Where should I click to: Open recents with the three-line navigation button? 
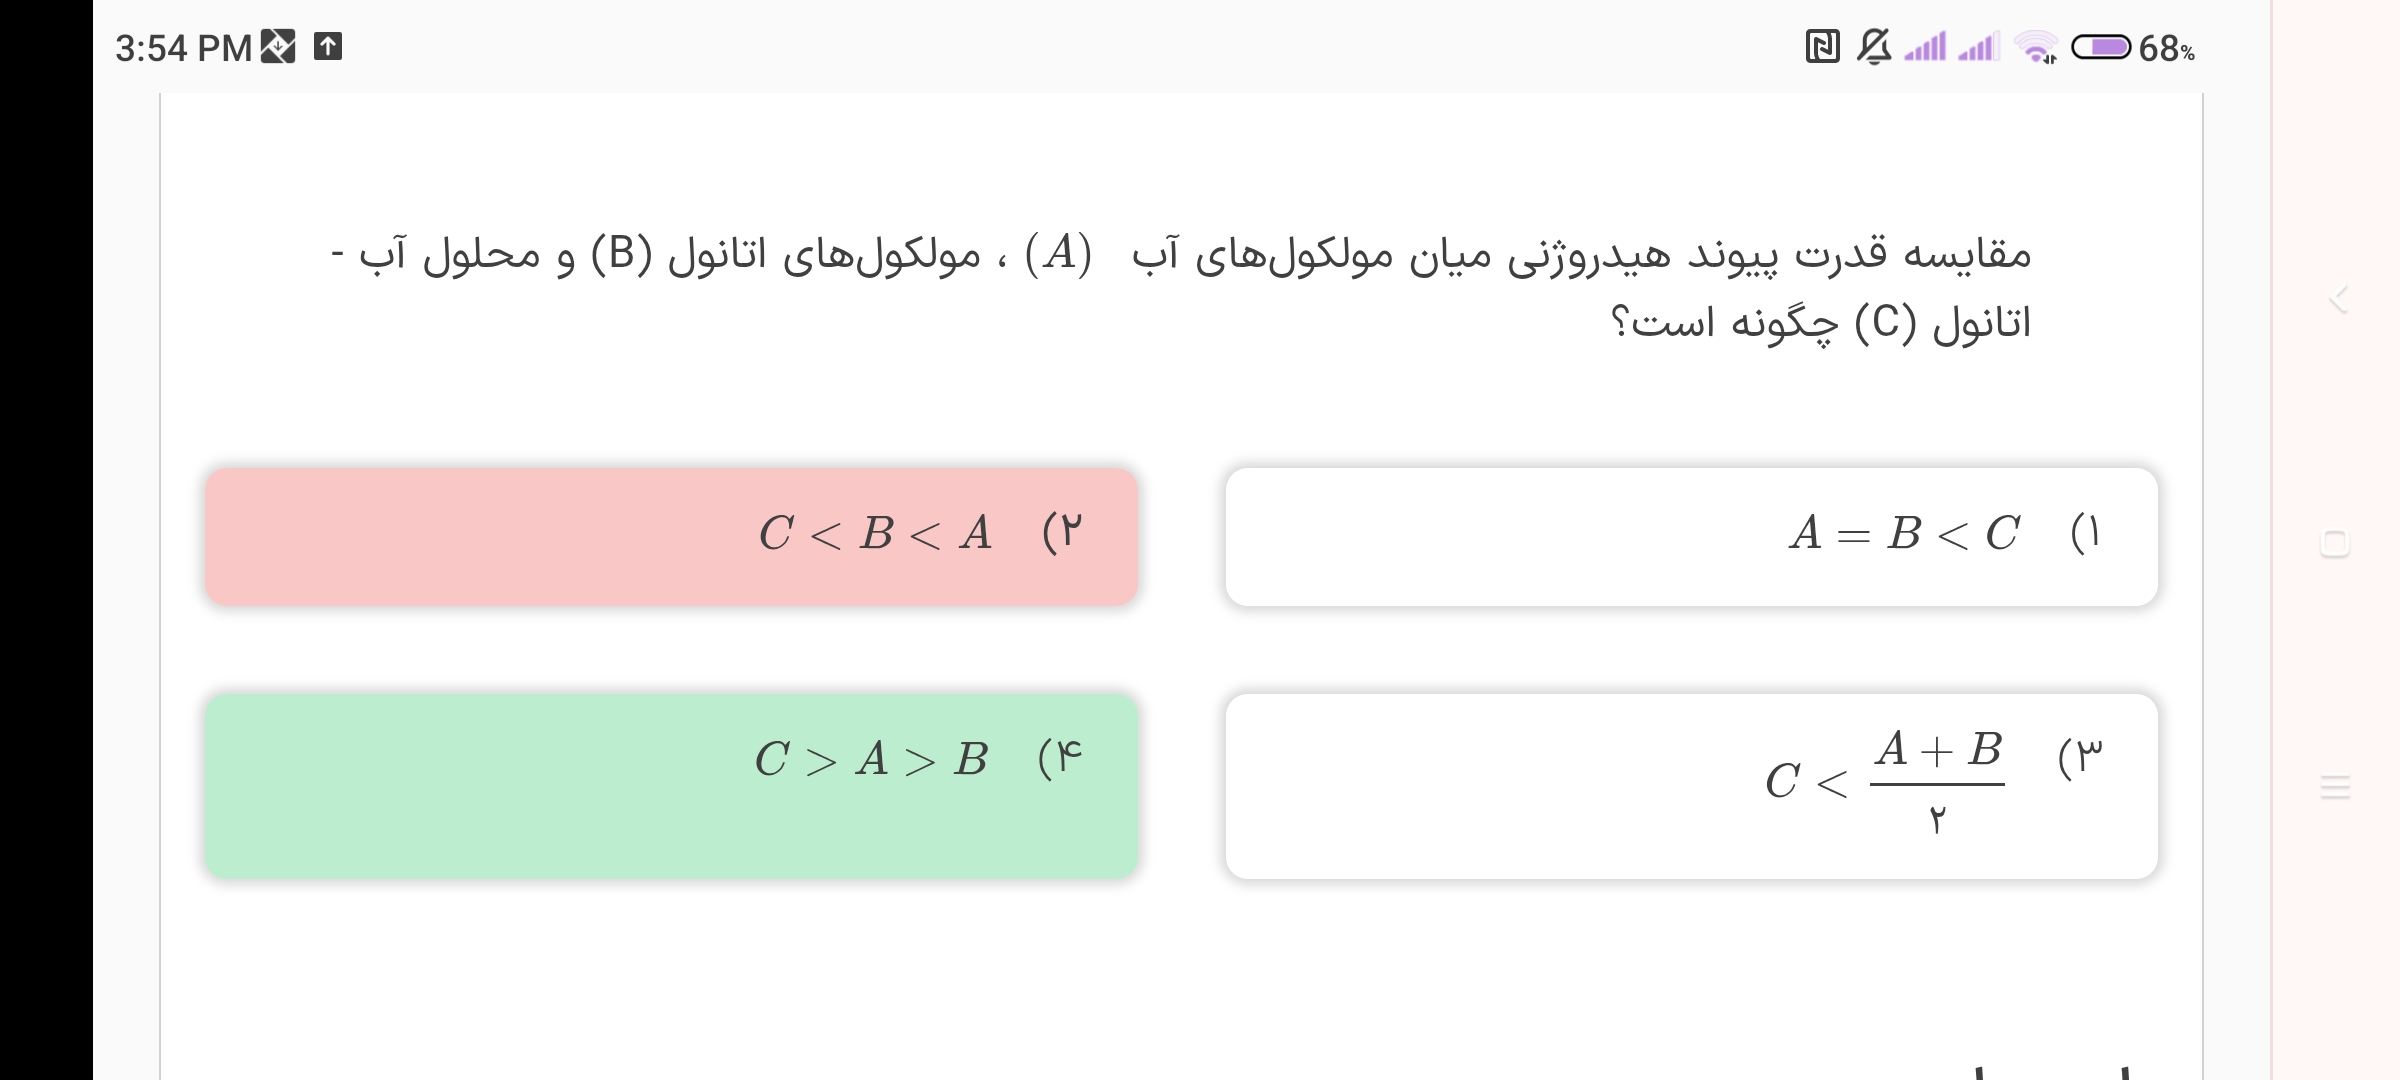pos(2335,787)
